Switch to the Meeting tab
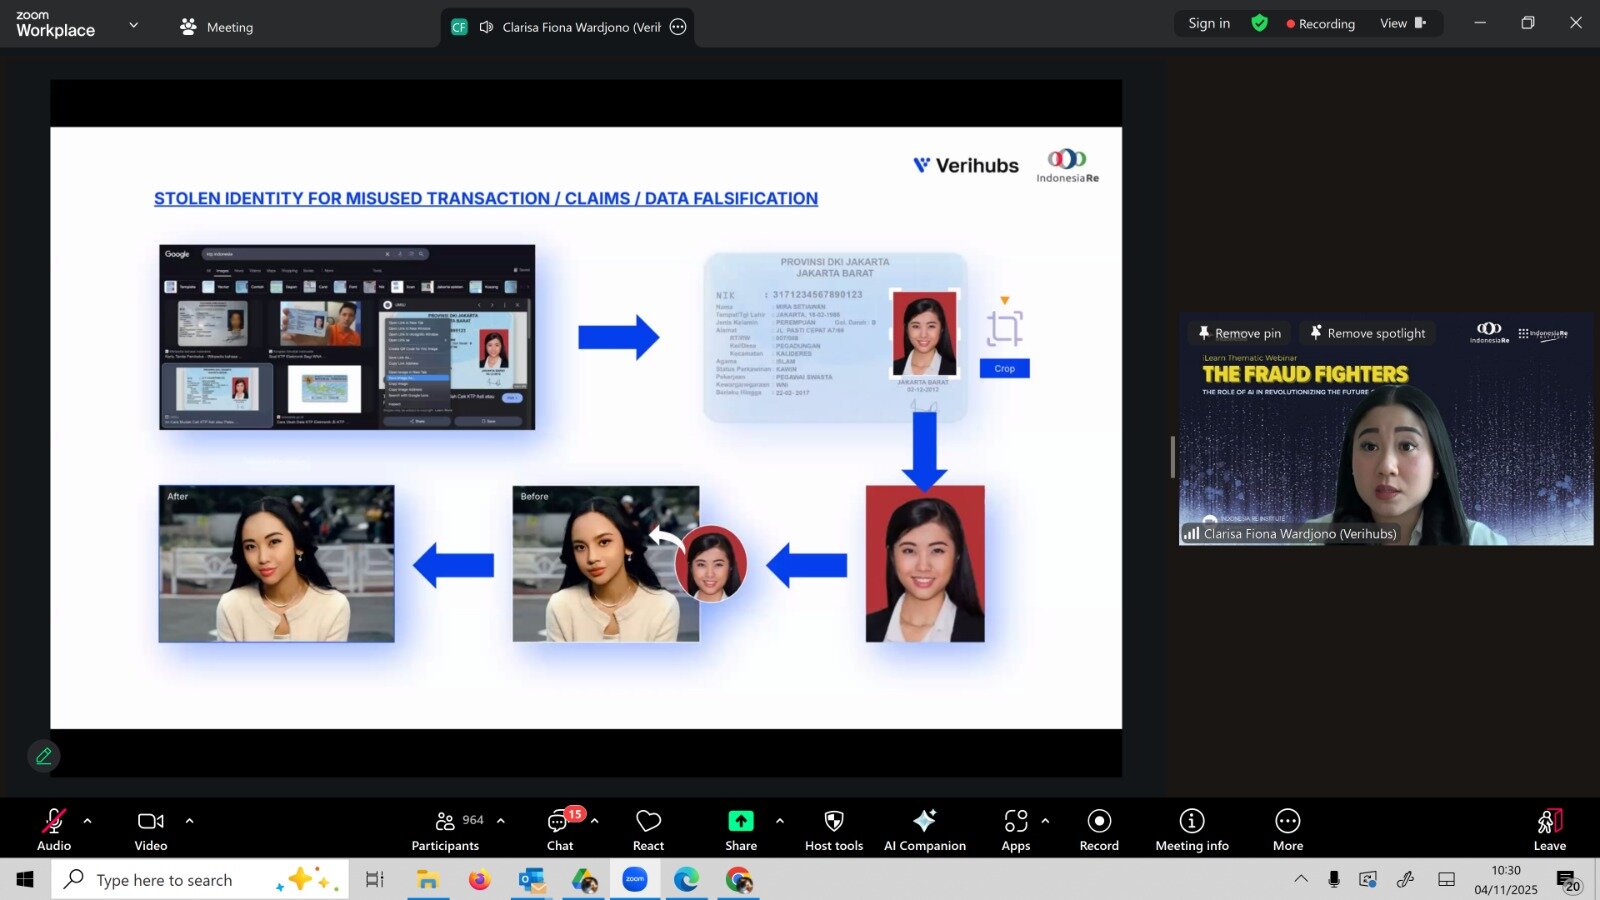Viewport: 1600px width, 900px height. pyautogui.click(x=217, y=27)
